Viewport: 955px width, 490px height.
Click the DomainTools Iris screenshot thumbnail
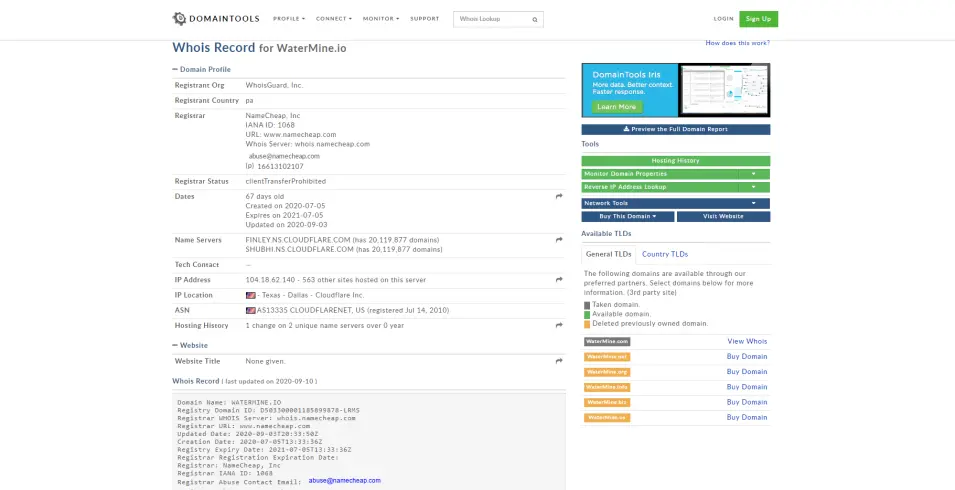tap(724, 90)
